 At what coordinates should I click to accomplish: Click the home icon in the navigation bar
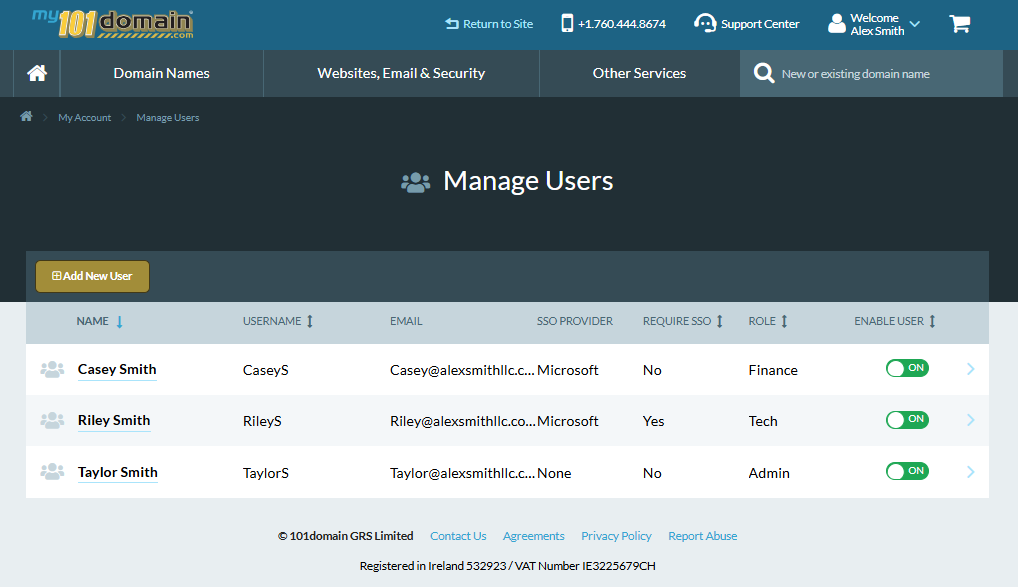coord(35,72)
